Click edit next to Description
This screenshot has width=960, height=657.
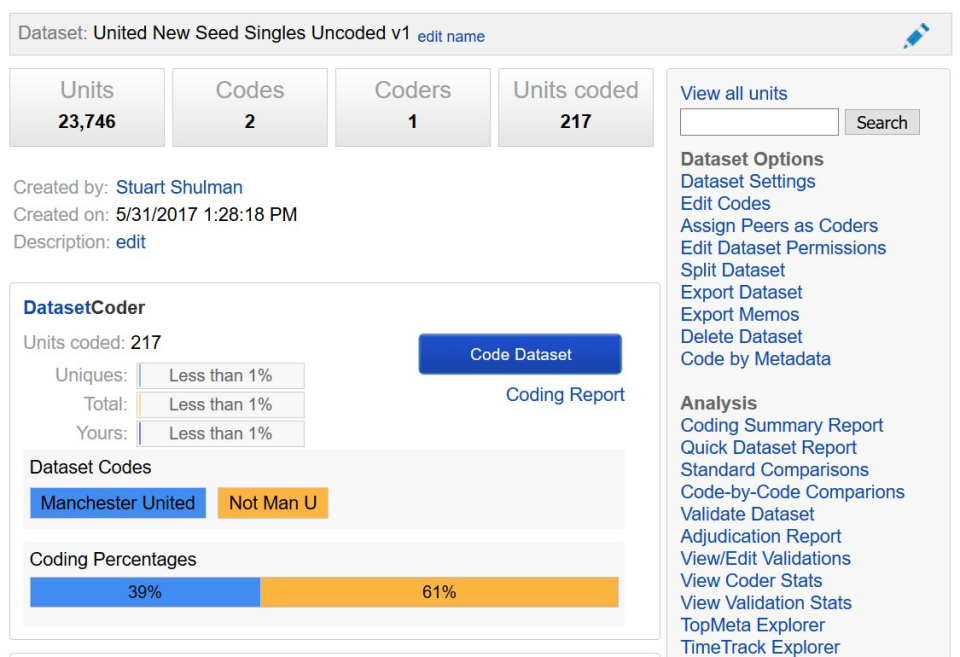131,242
